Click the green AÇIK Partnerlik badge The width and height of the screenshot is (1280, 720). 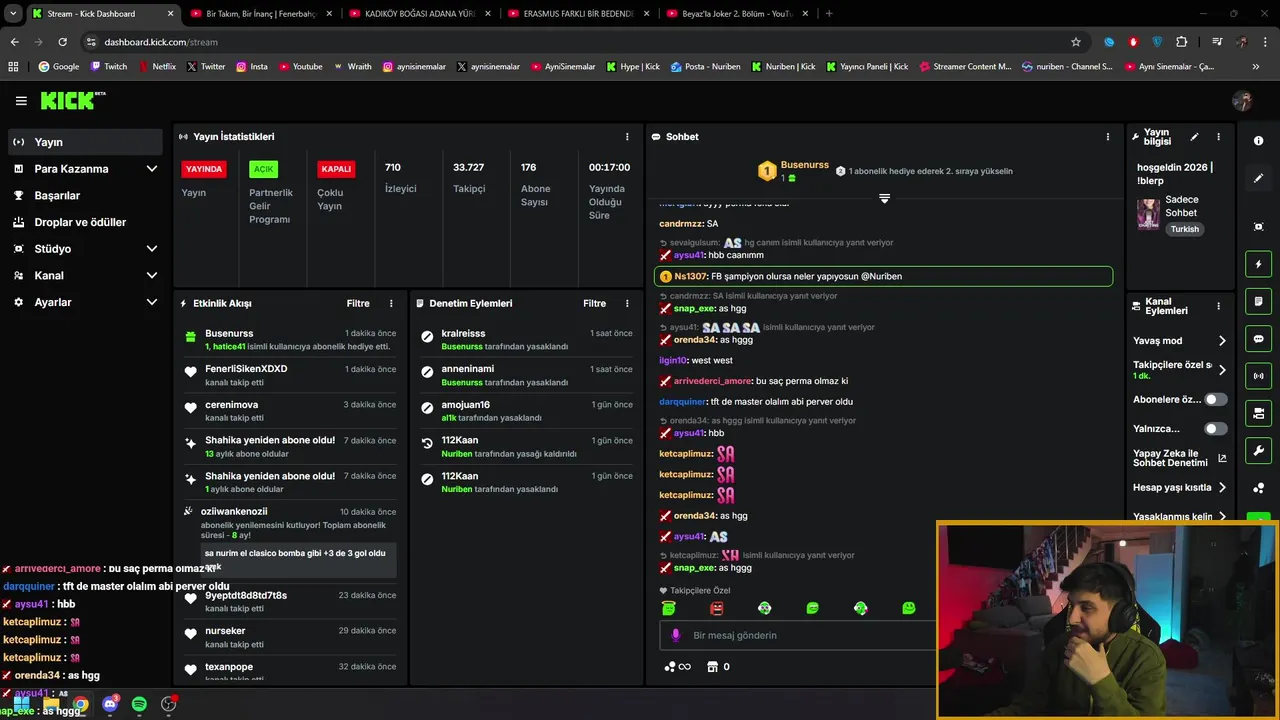263,169
